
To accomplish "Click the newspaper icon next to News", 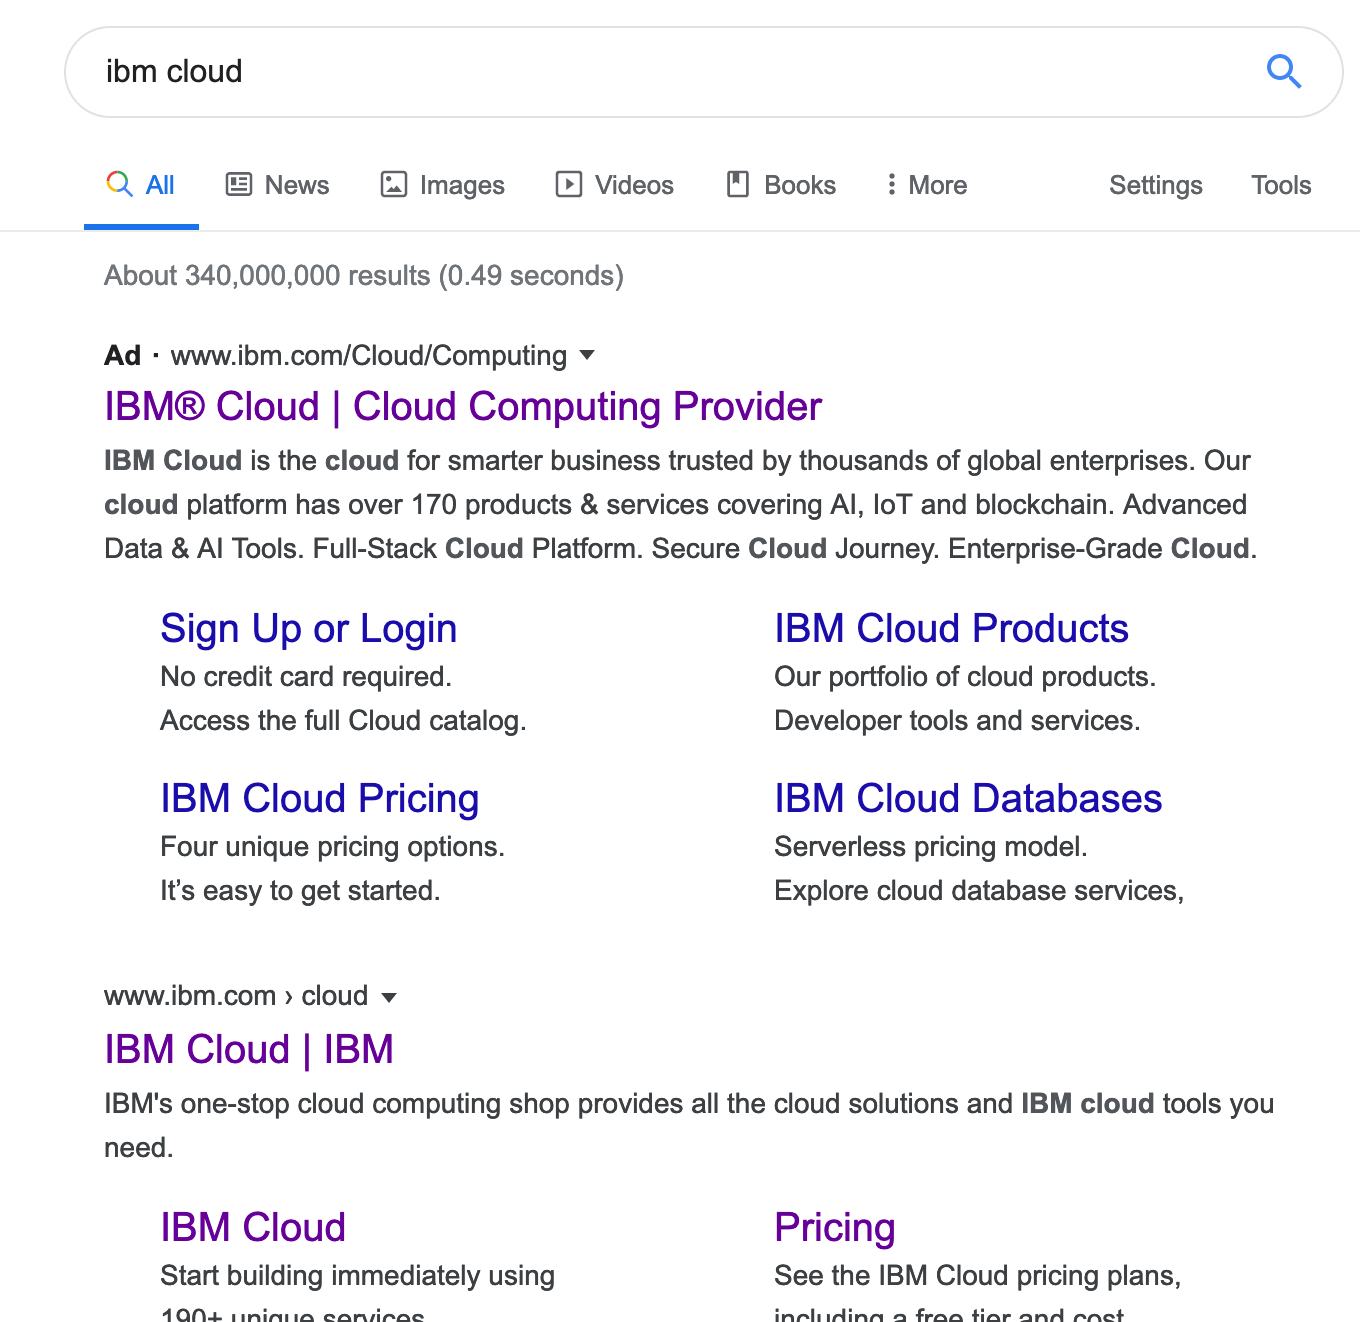I will tap(239, 184).
